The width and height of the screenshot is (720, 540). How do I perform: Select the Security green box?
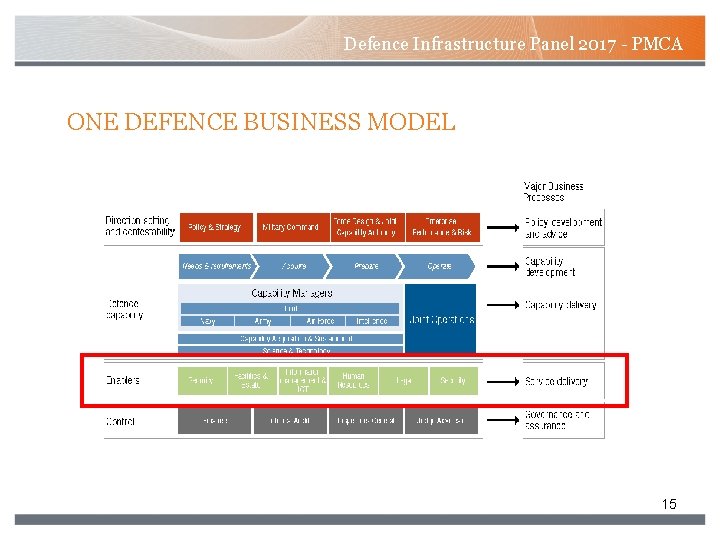[454, 381]
